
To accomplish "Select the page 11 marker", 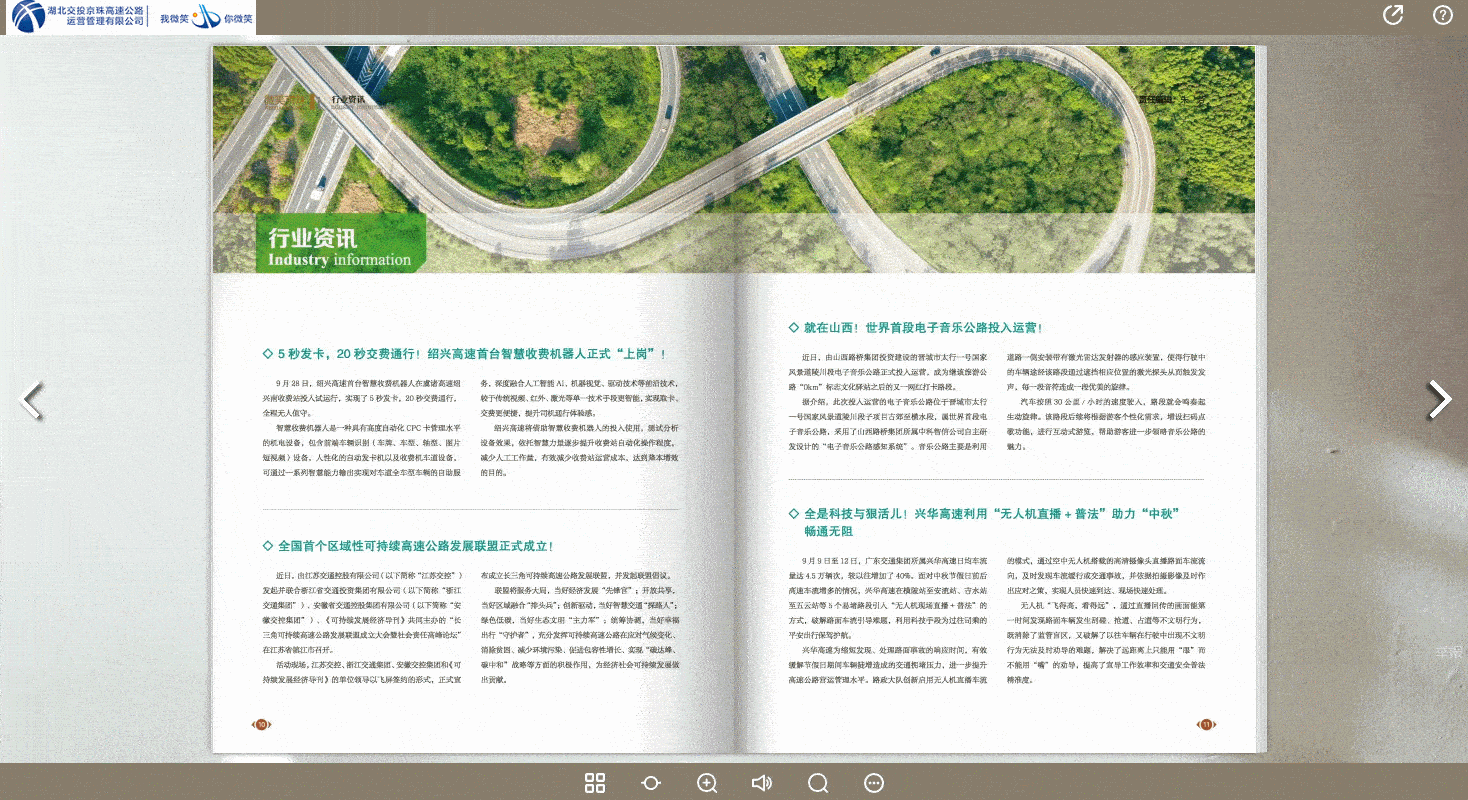I will coord(1205,724).
